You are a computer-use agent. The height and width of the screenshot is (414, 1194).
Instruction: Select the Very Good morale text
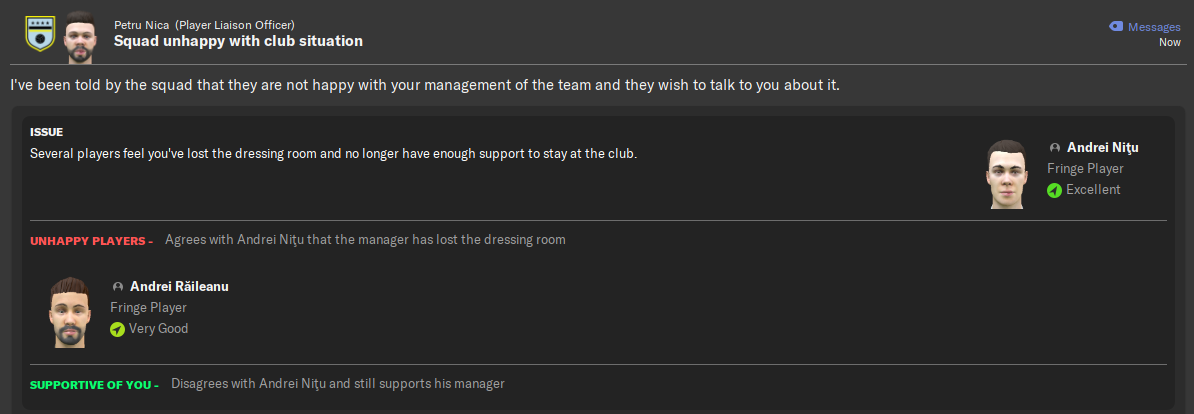(158, 329)
